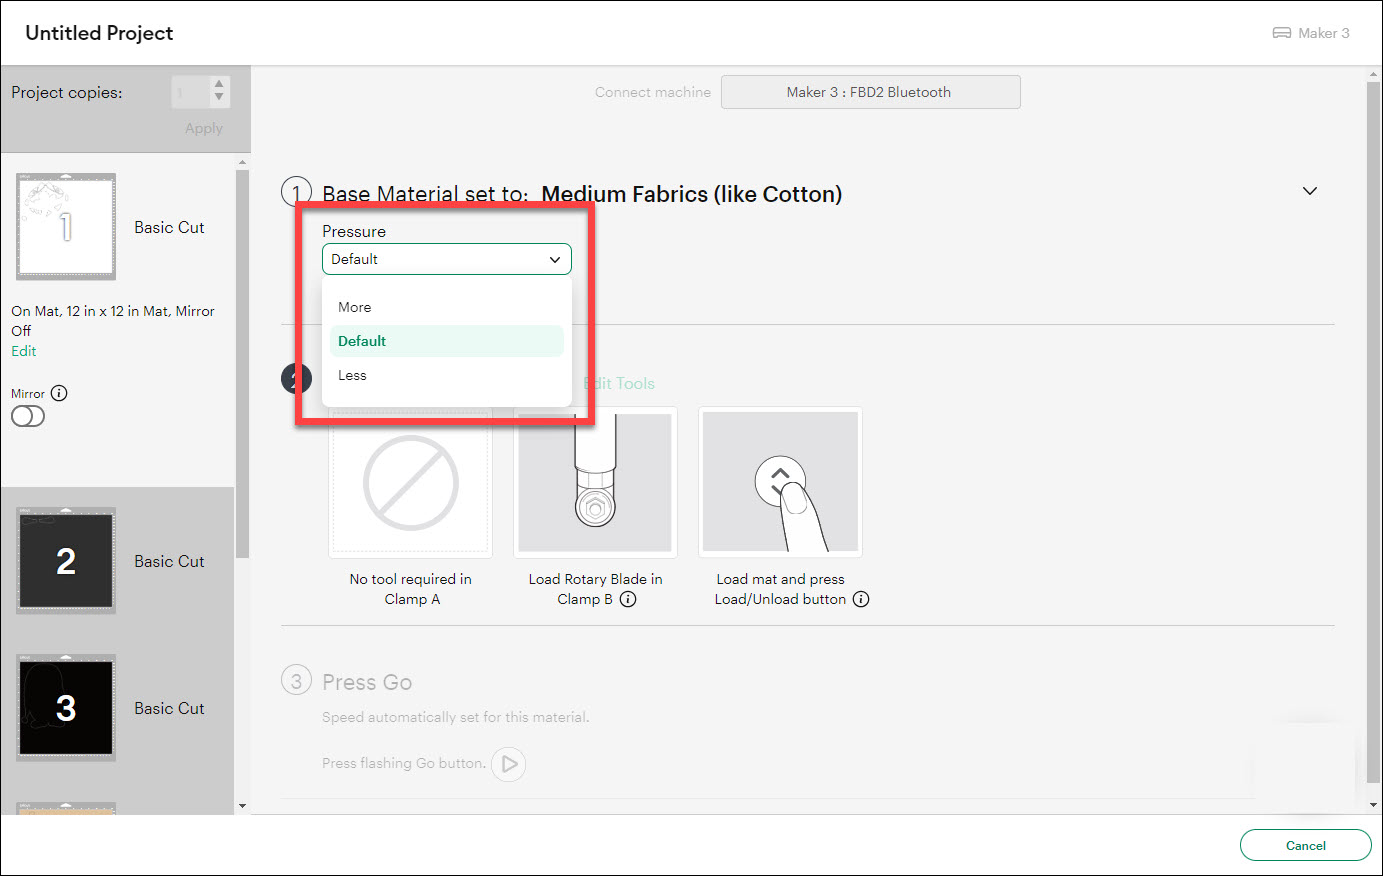
Task: Click info icon next to Load/Unload button text
Action: coord(861,600)
